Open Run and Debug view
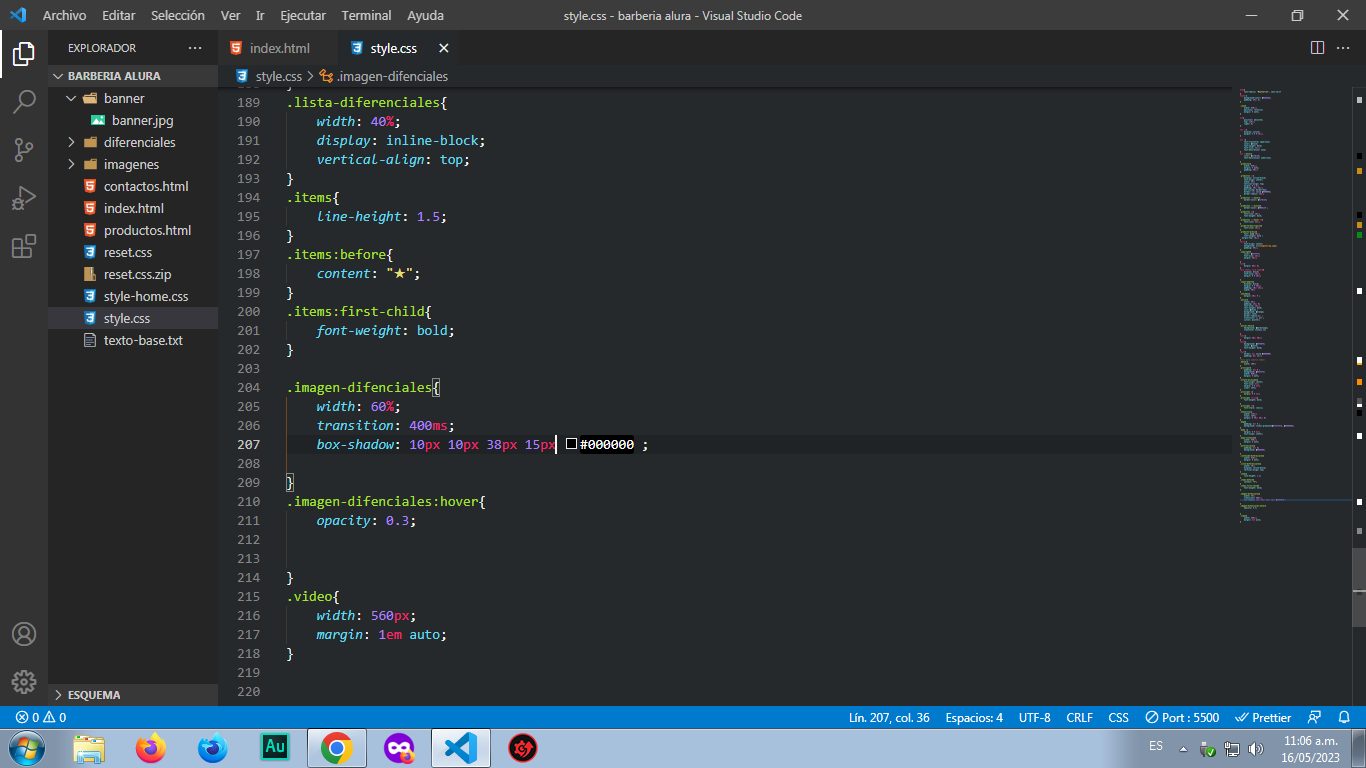Viewport: 1366px width, 768px height. click(24, 198)
